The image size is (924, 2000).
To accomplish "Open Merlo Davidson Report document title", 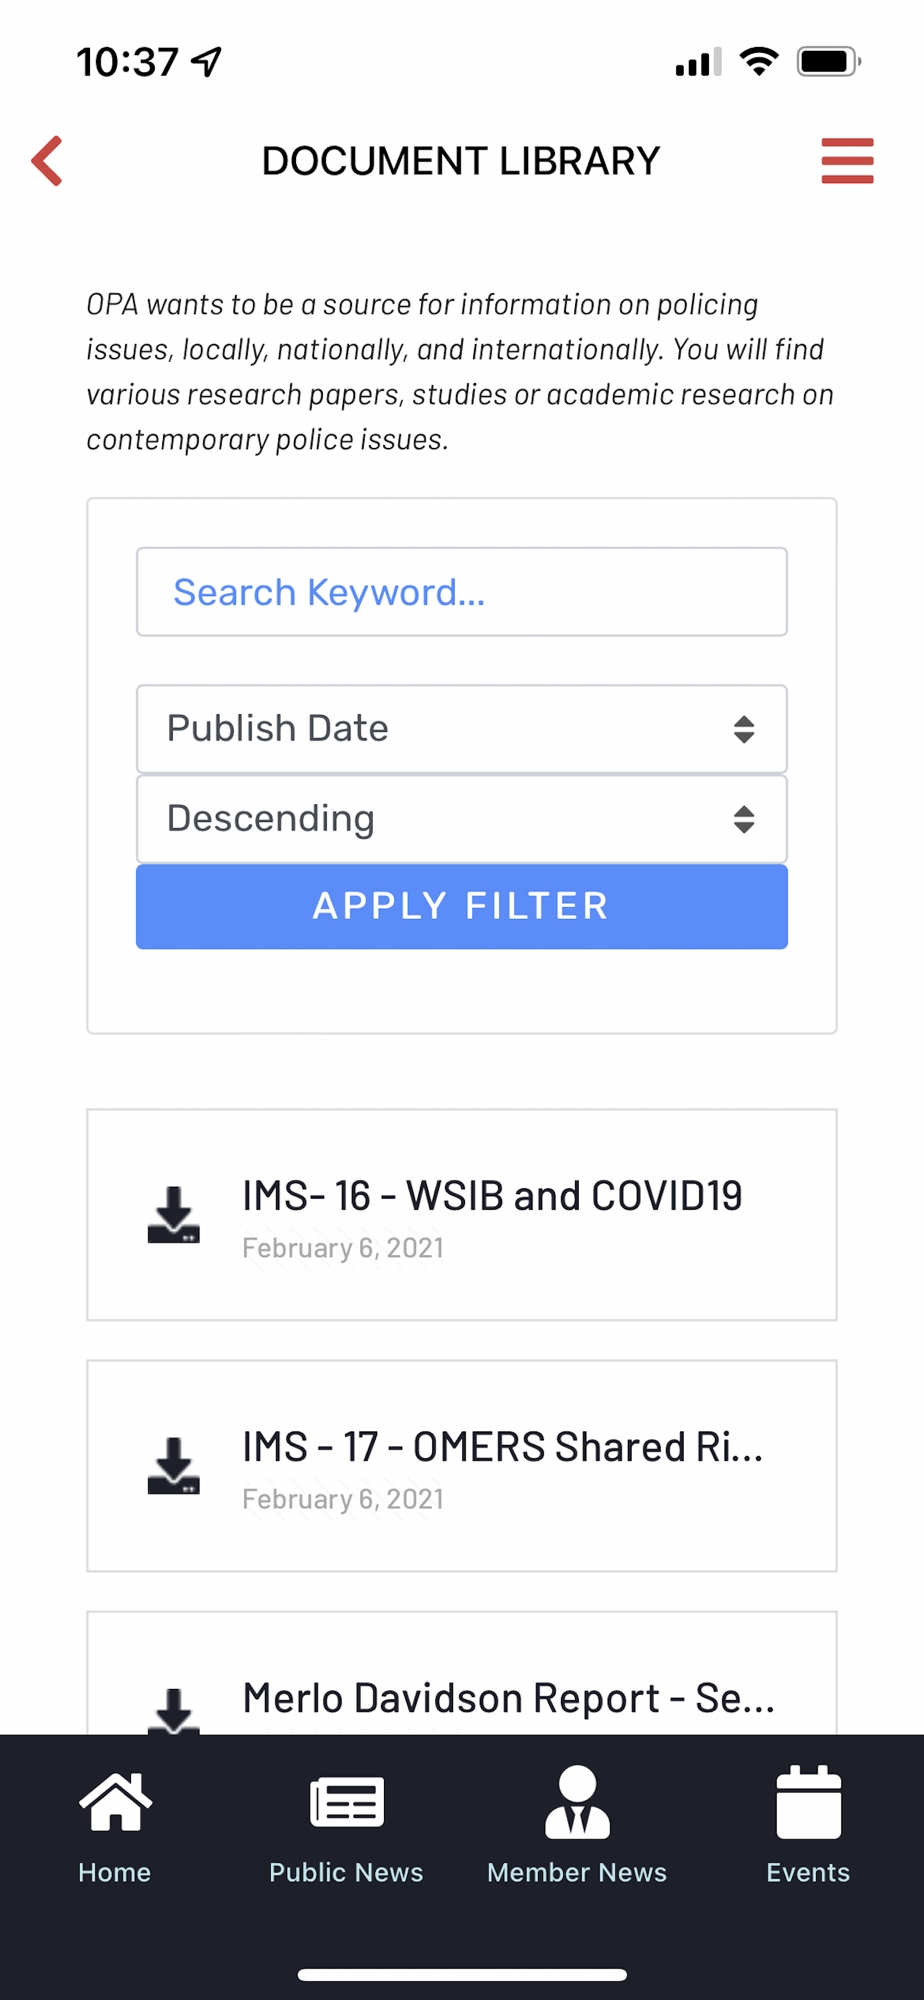I will [x=508, y=1698].
